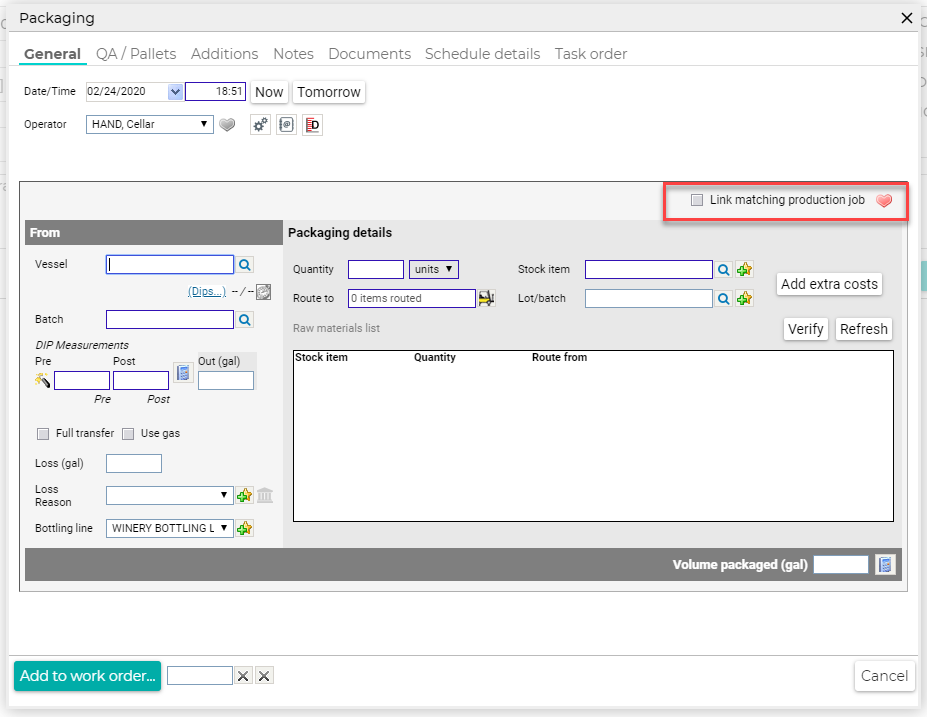
Task: Search for a vessel with the magnifier
Action: [x=245, y=265]
